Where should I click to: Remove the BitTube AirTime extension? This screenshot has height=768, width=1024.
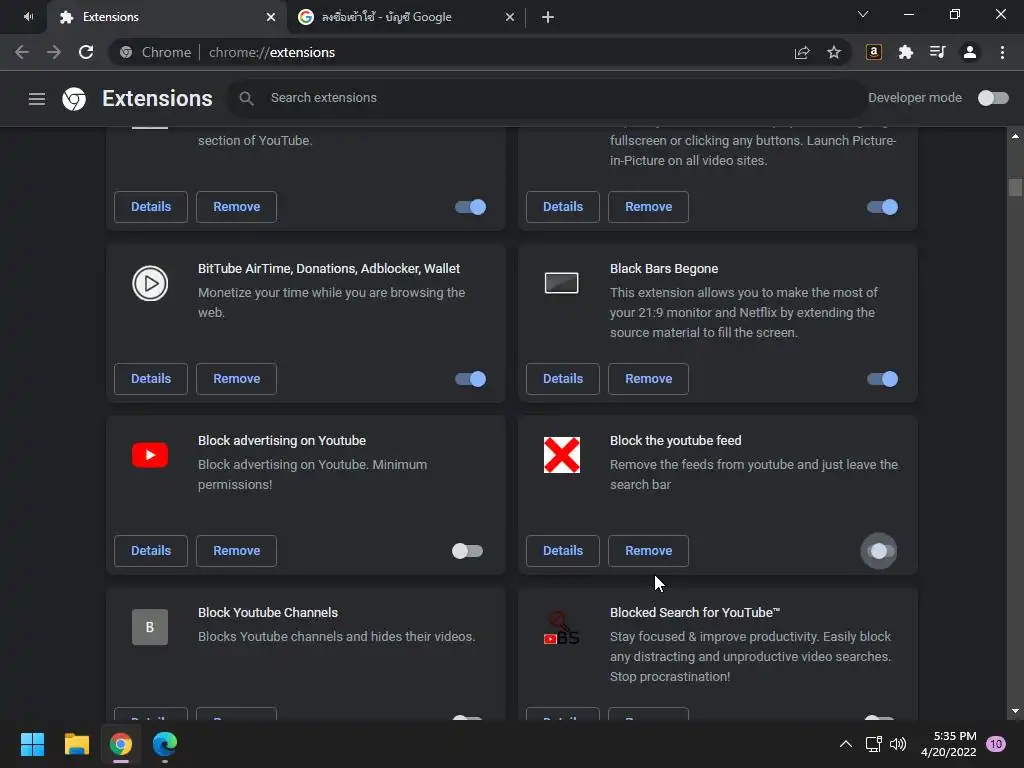point(236,379)
